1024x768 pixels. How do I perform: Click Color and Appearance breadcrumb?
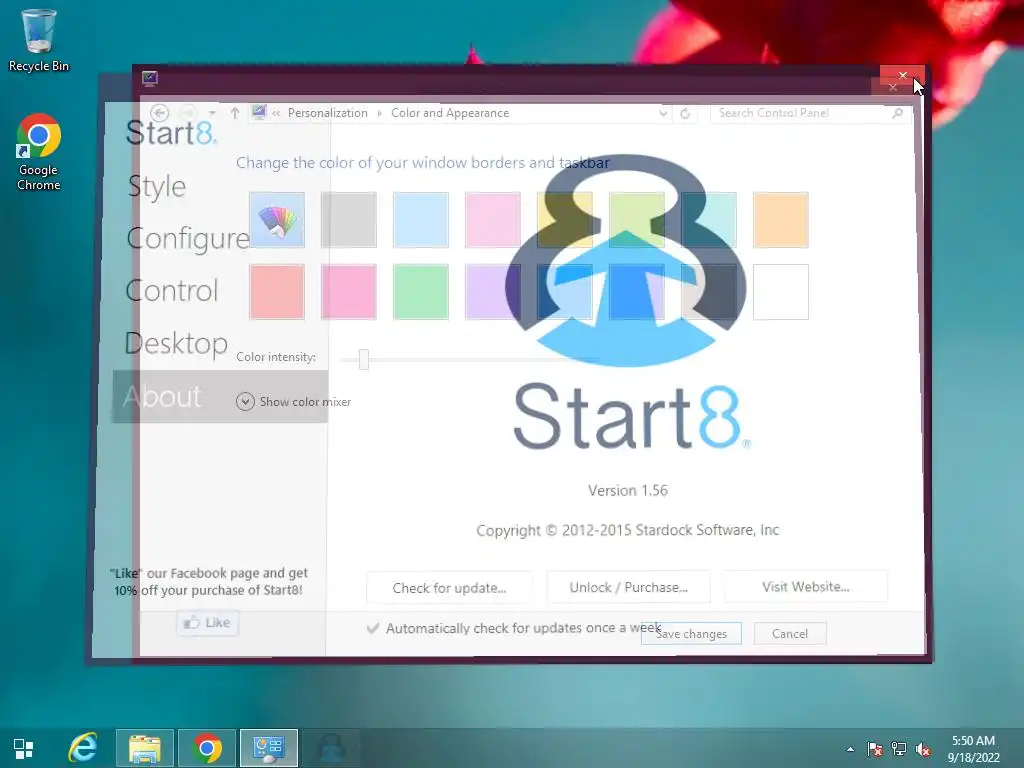[x=450, y=113]
